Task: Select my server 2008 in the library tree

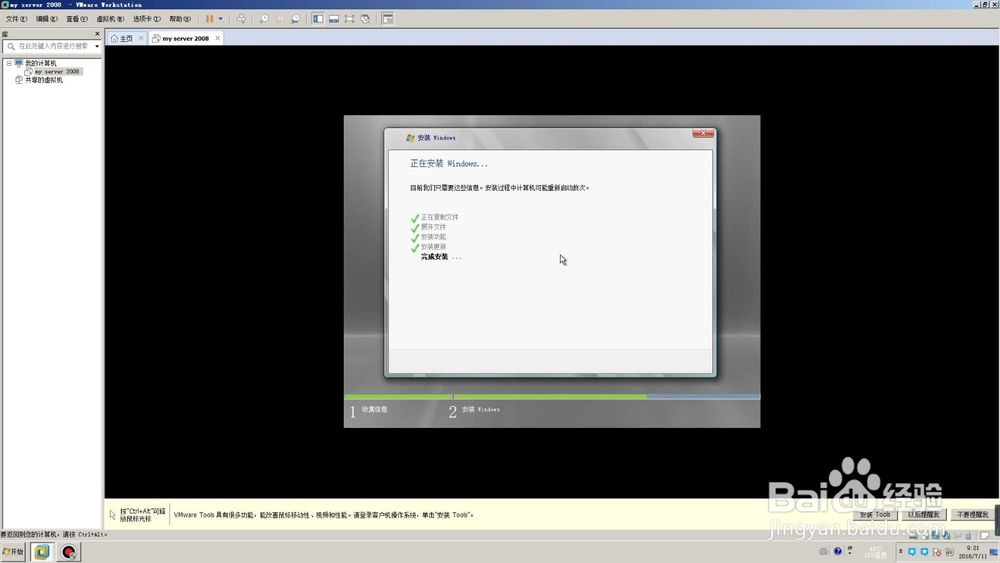Action: [x=57, y=71]
